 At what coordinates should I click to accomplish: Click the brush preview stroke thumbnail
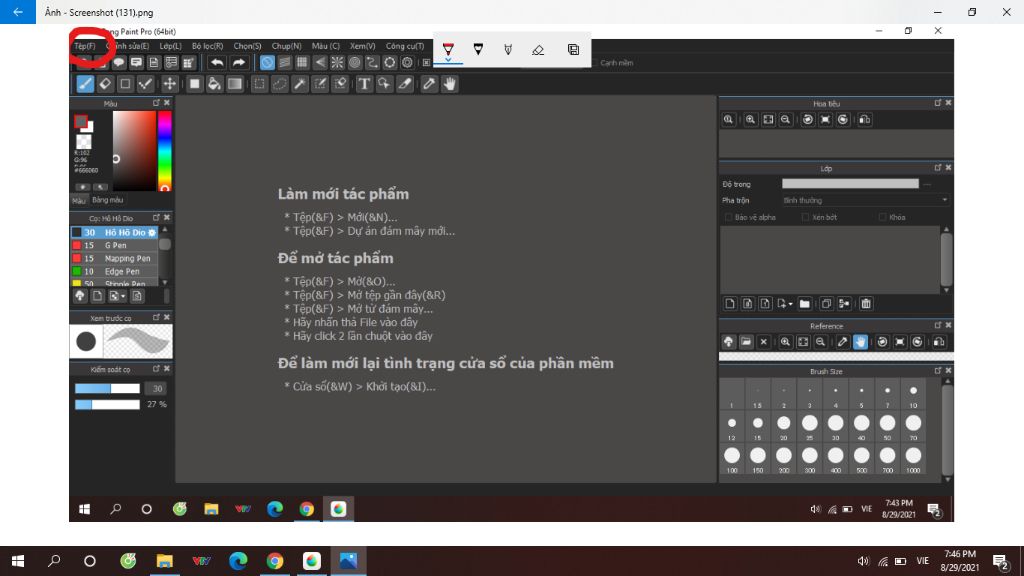point(138,341)
